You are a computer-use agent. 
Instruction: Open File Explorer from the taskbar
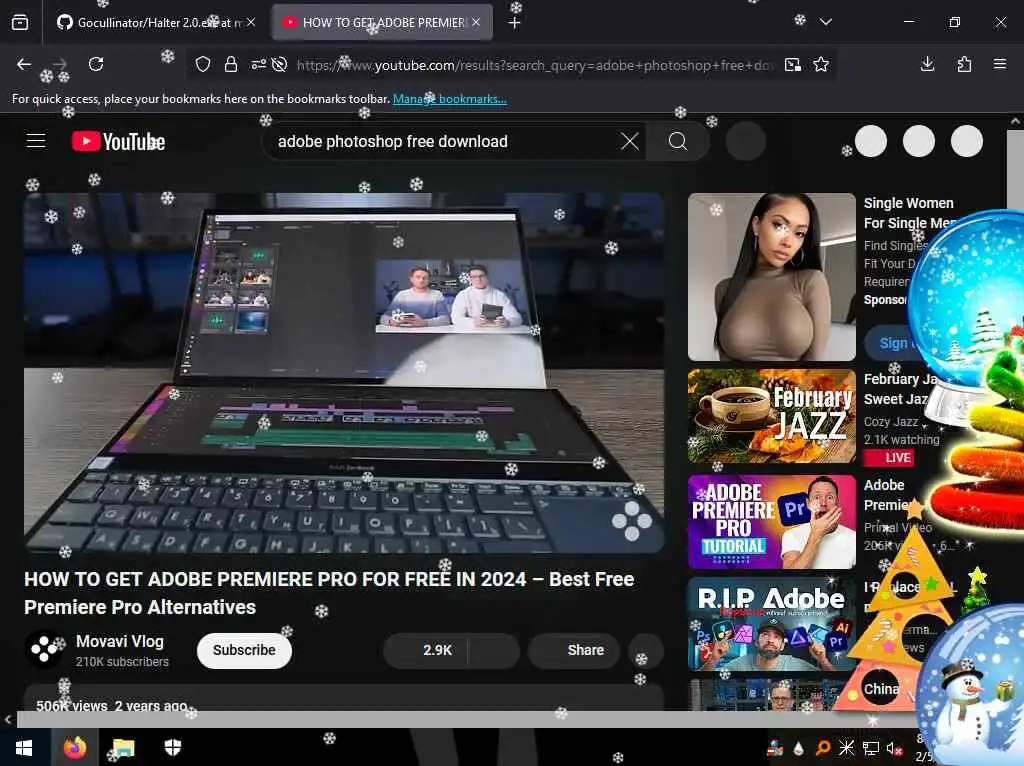tap(123, 748)
